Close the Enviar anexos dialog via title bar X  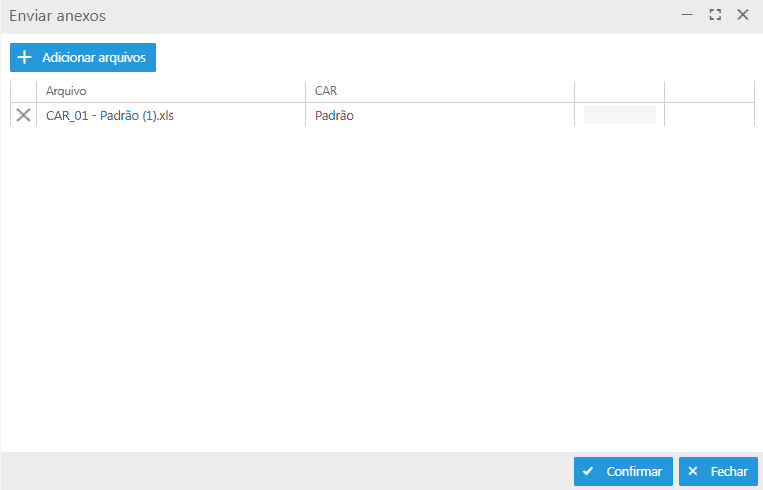743,15
